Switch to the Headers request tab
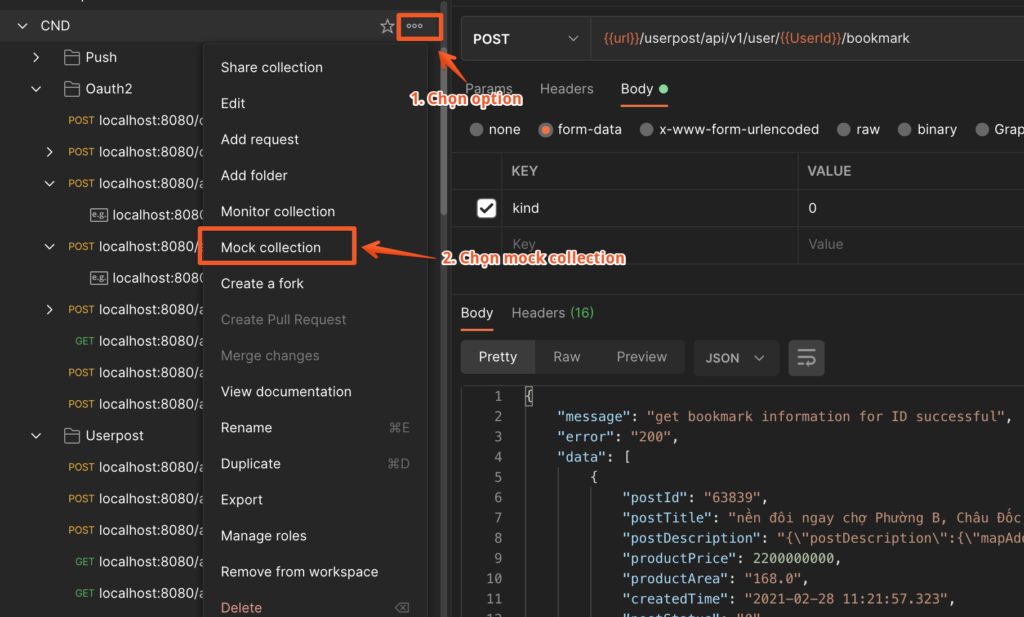The width and height of the screenshot is (1024, 617). click(x=566, y=88)
